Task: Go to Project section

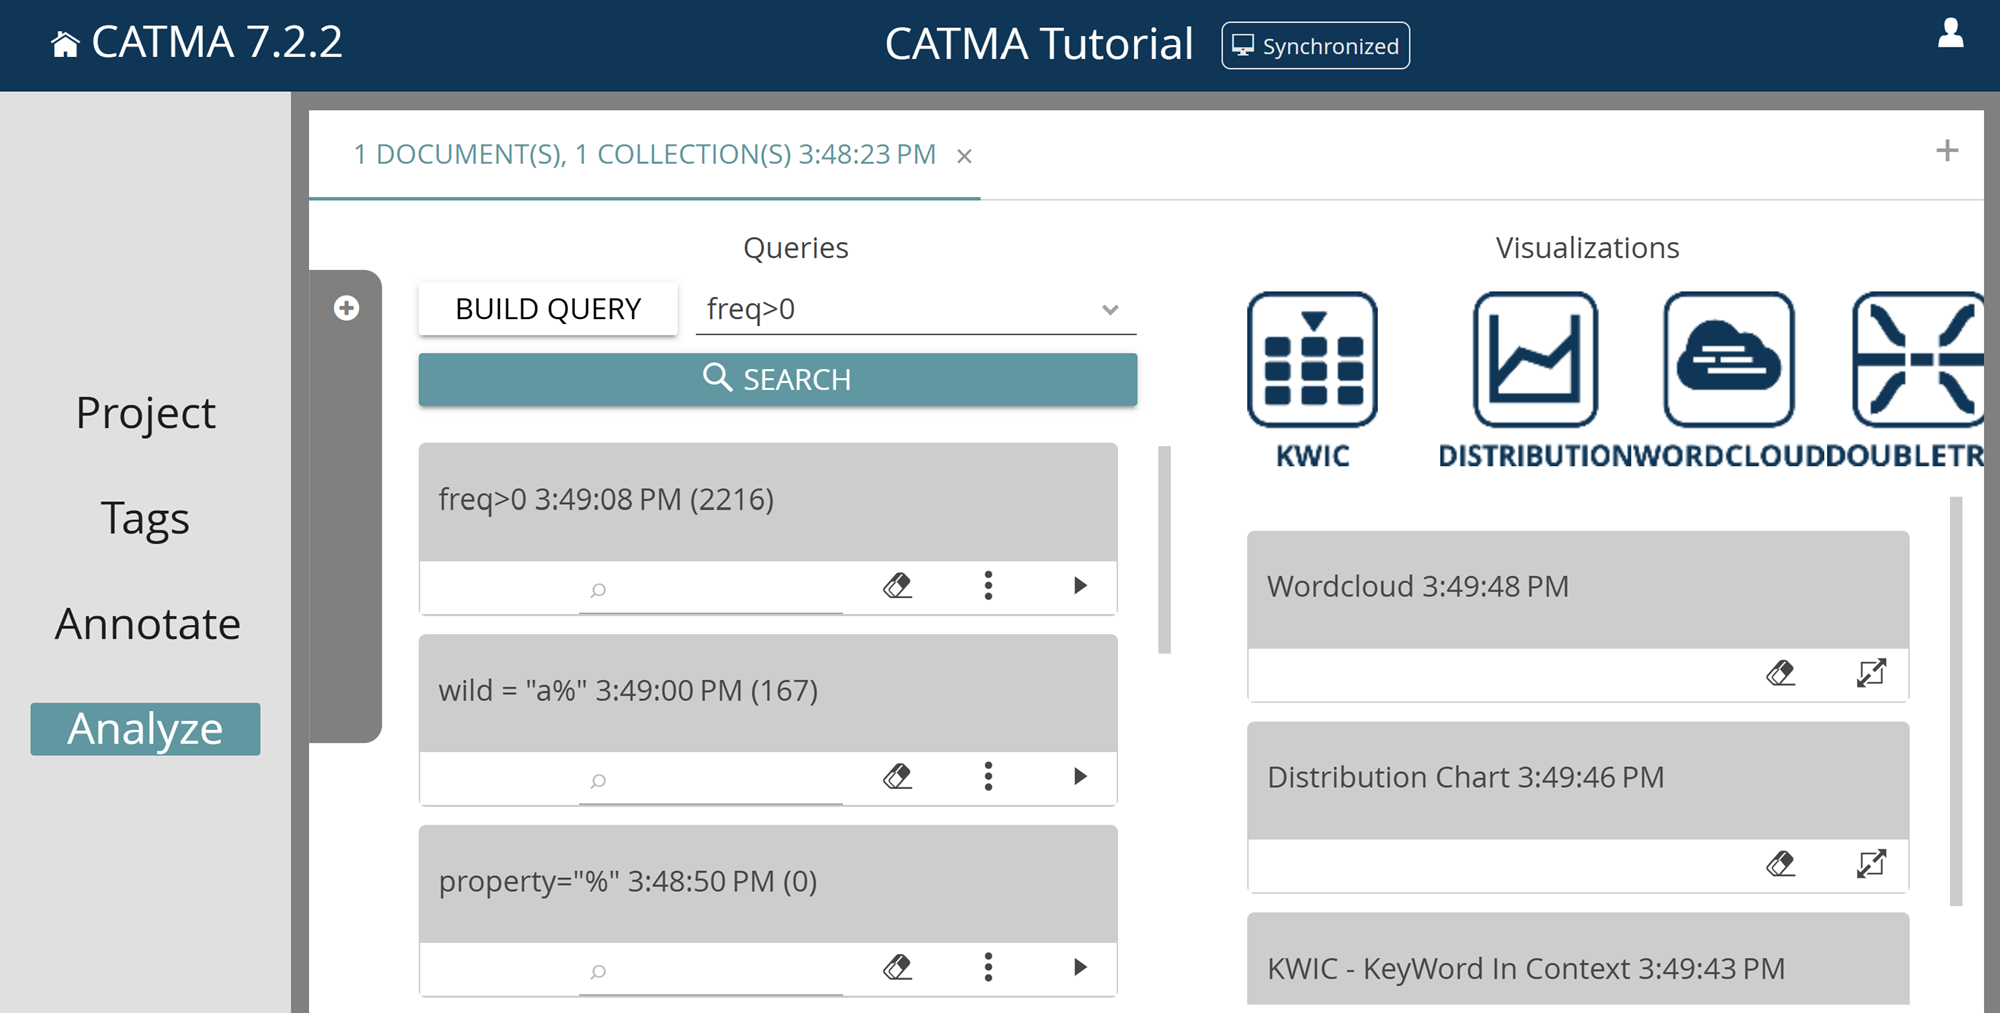Action: pos(146,413)
